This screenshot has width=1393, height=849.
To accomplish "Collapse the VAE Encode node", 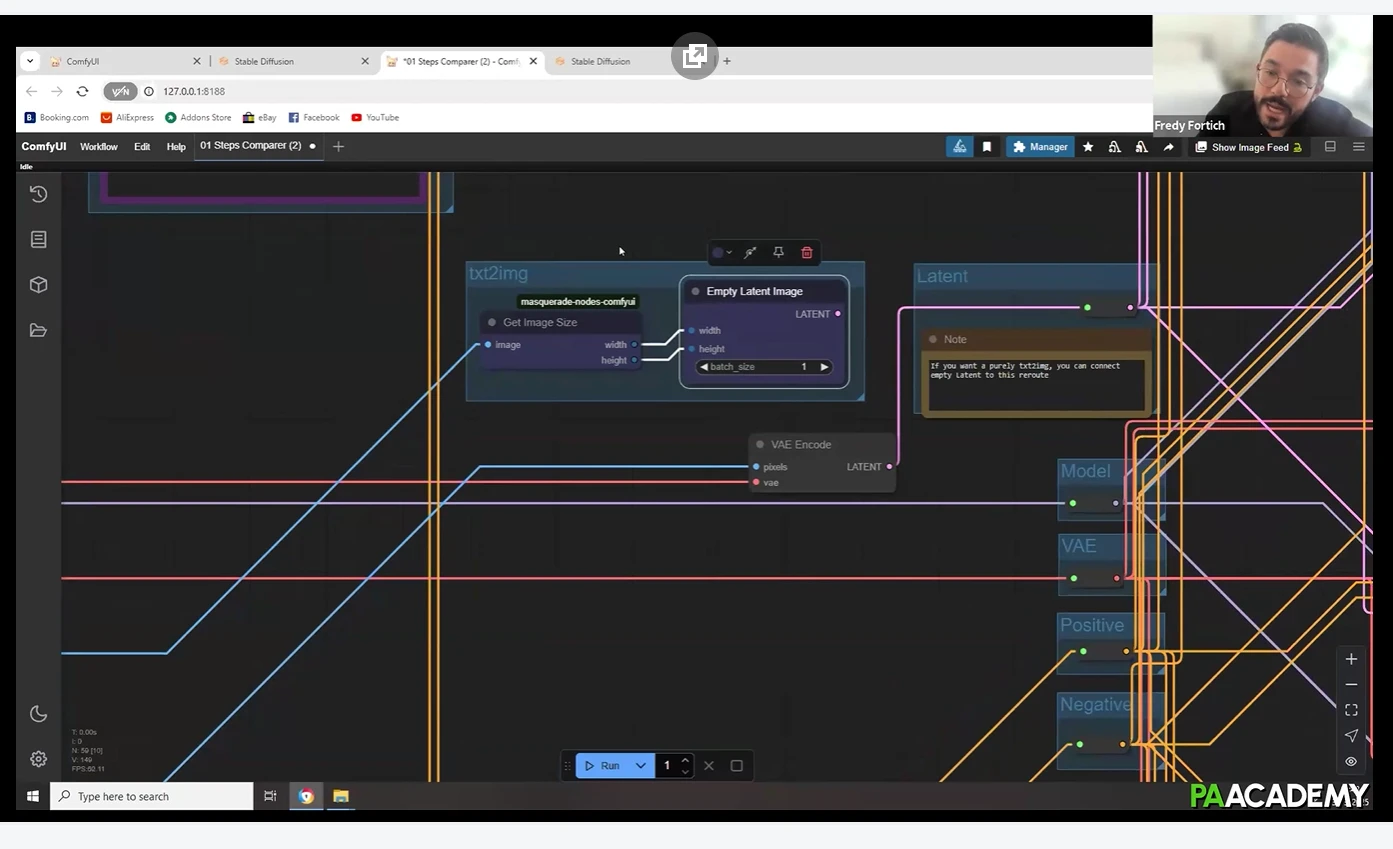I will pos(760,445).
